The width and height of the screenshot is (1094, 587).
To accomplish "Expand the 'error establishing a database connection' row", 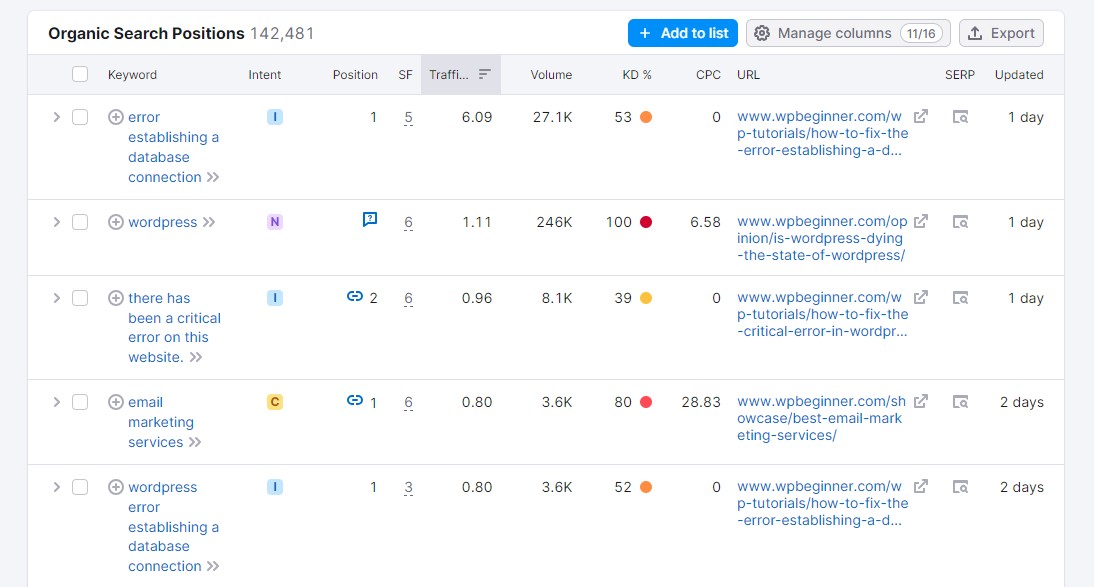I will [57, 117].
